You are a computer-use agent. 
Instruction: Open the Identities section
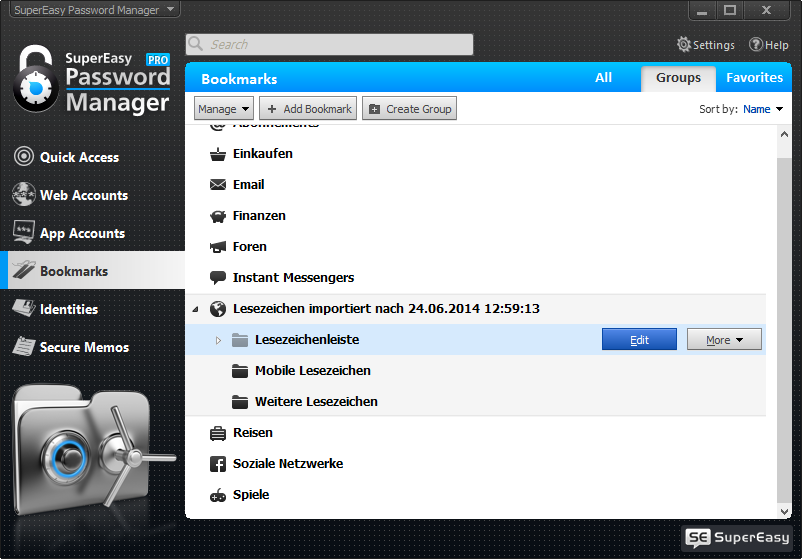pyautogui.click(x=92, y=308)
